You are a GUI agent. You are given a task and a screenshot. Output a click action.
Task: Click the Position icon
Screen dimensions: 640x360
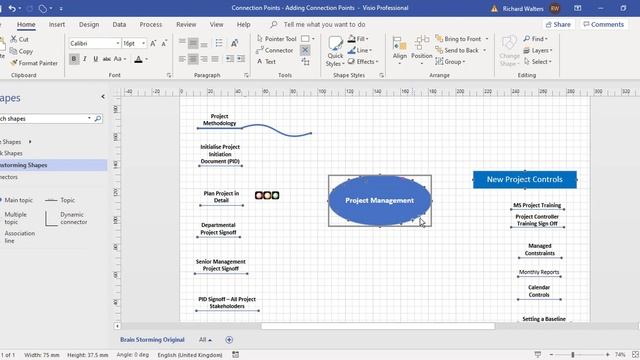(422, 49)
